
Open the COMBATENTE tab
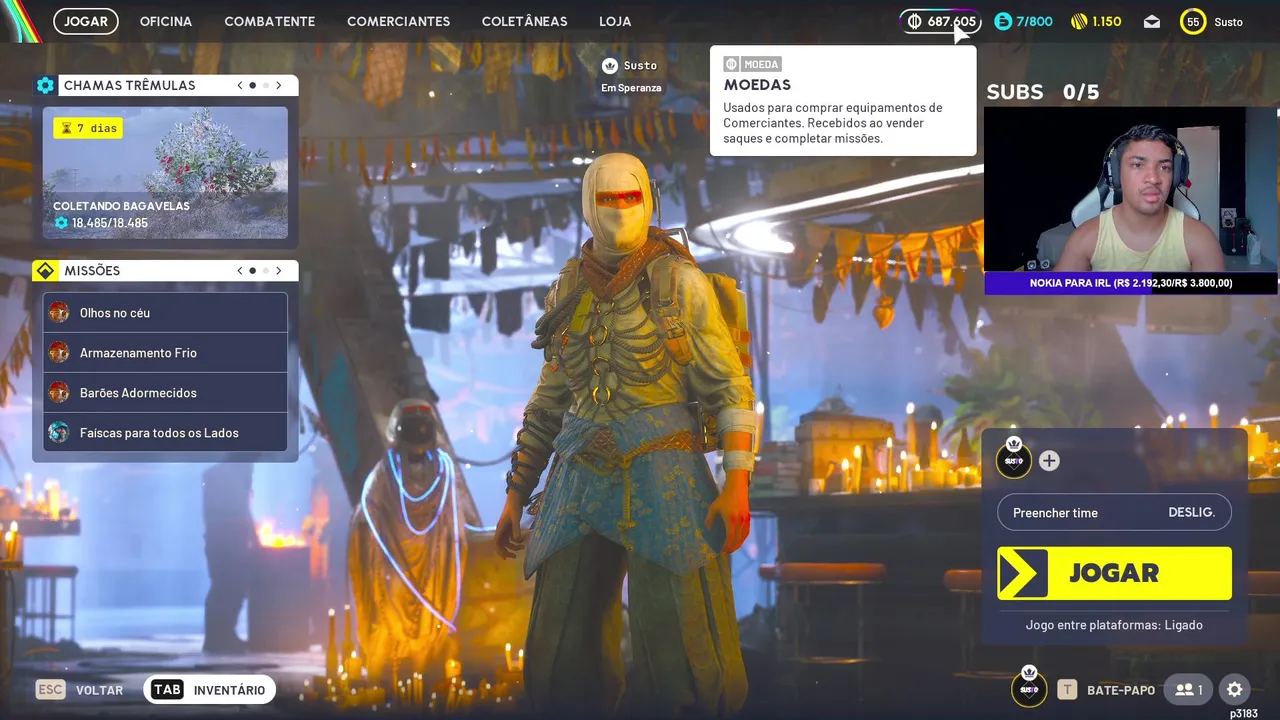coord(270,21)
